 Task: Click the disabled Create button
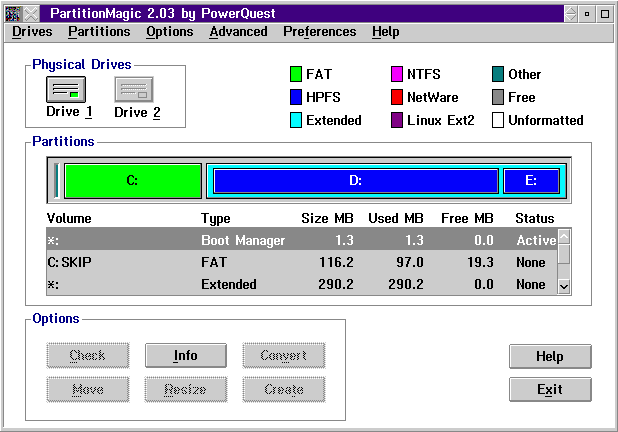(x=284, y=389)
